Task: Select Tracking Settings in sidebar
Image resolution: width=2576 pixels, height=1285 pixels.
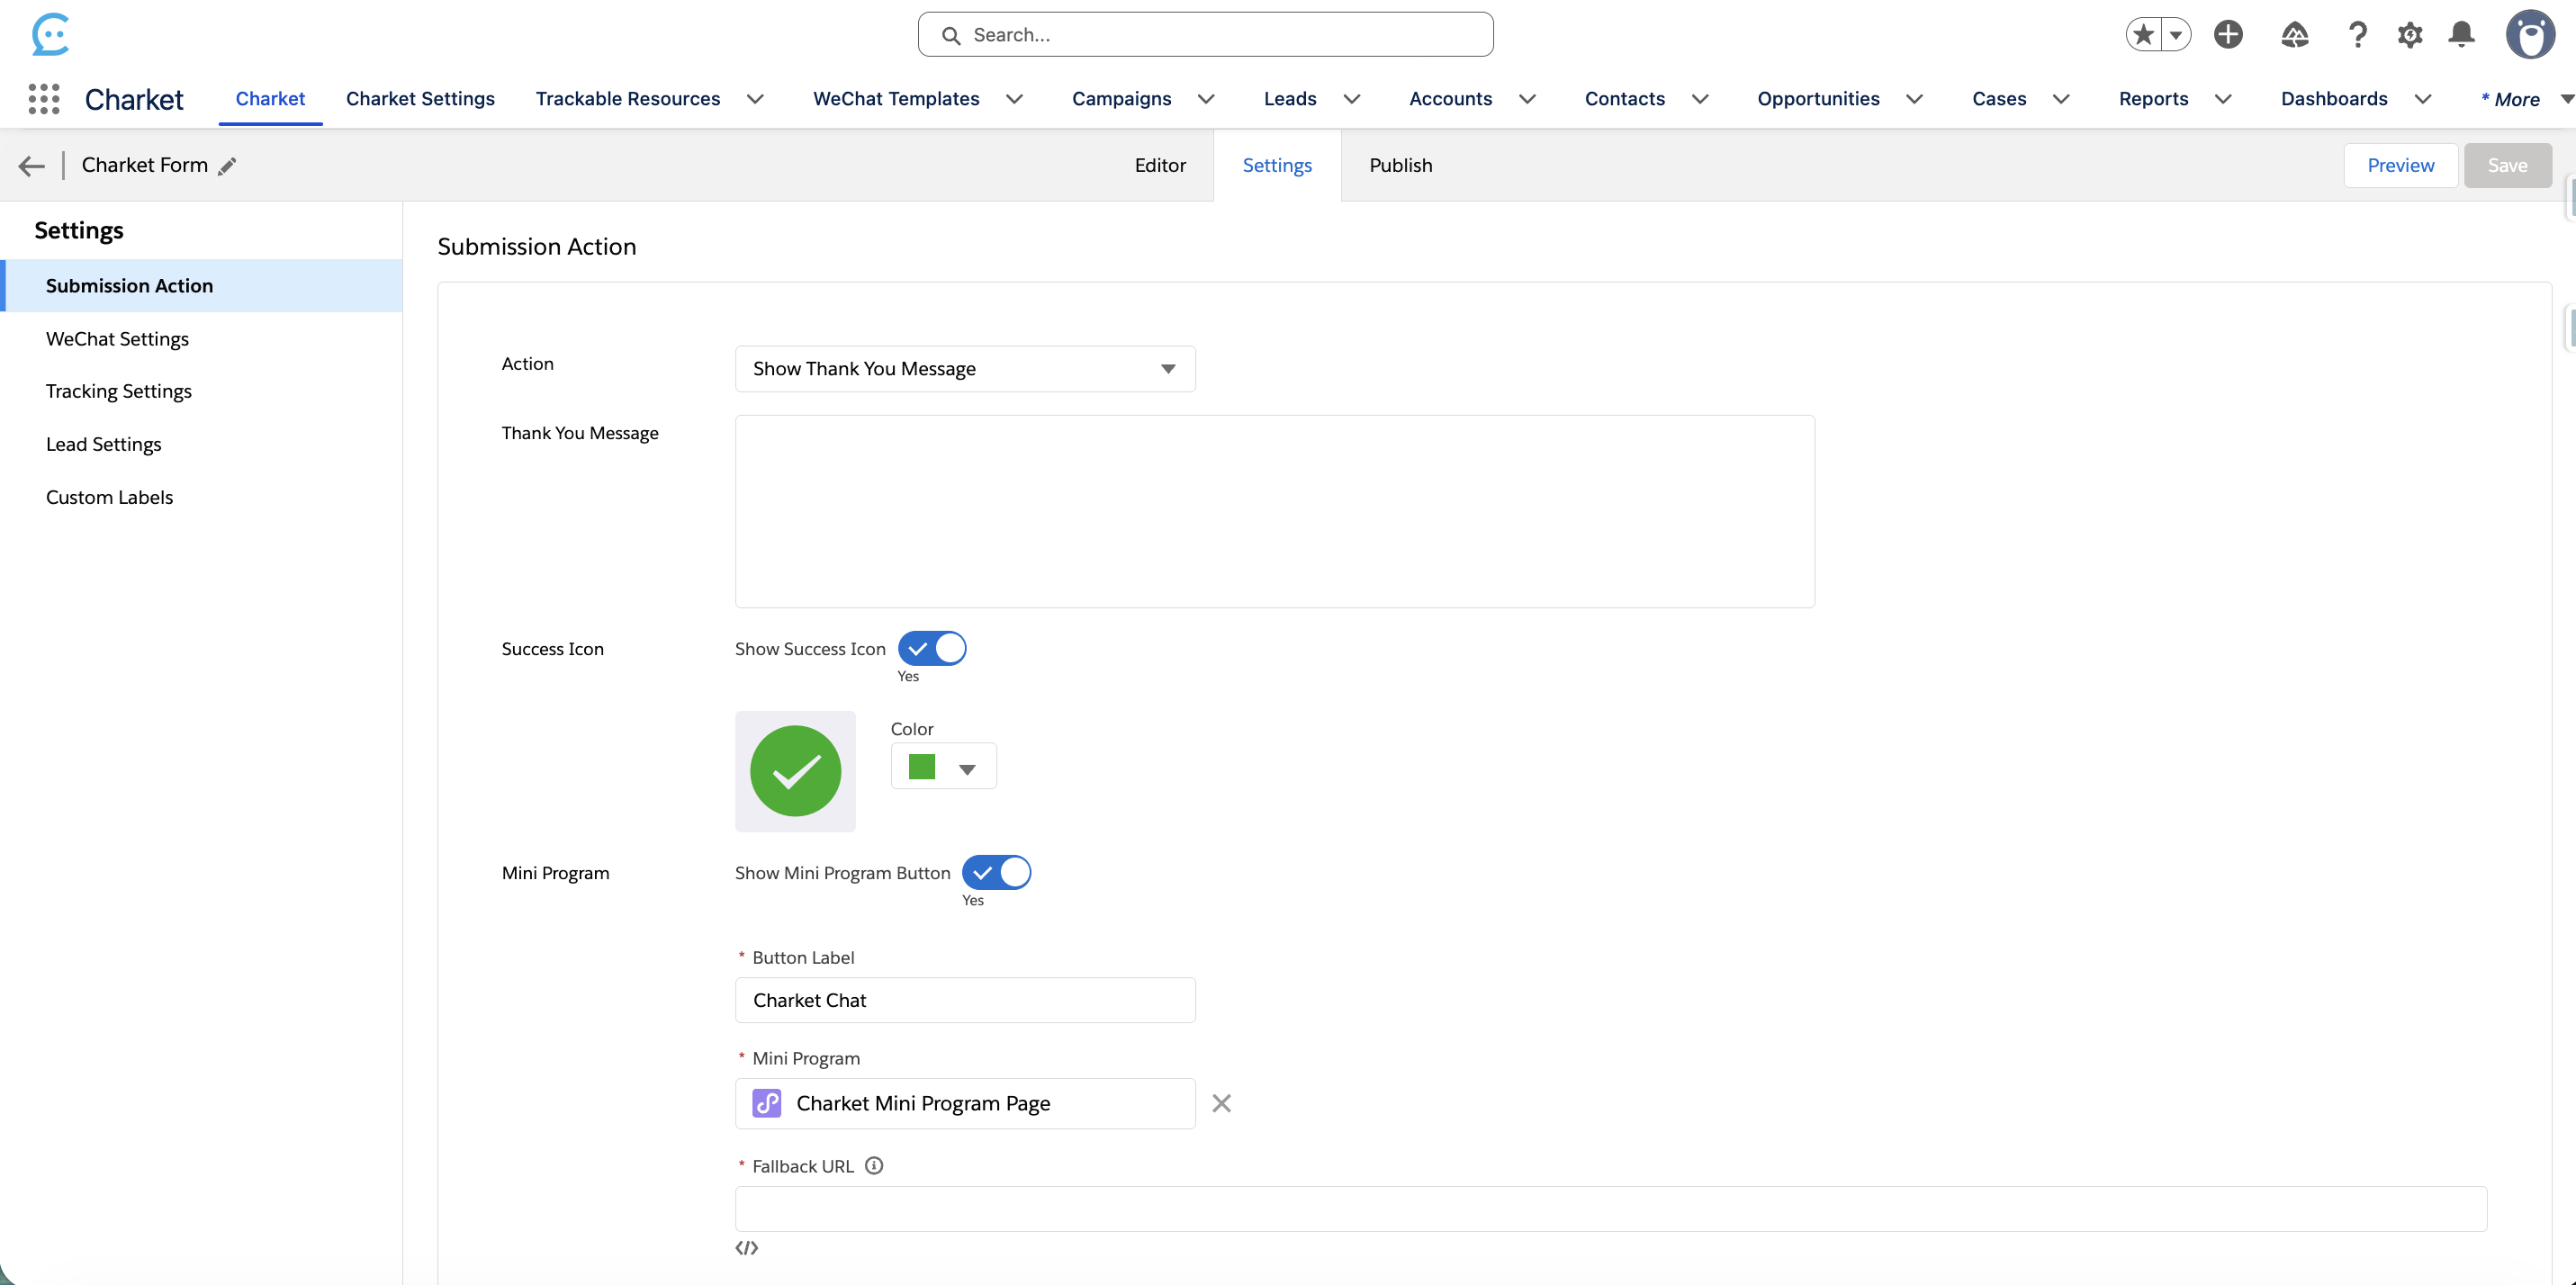Action: (x=202, y=391)
